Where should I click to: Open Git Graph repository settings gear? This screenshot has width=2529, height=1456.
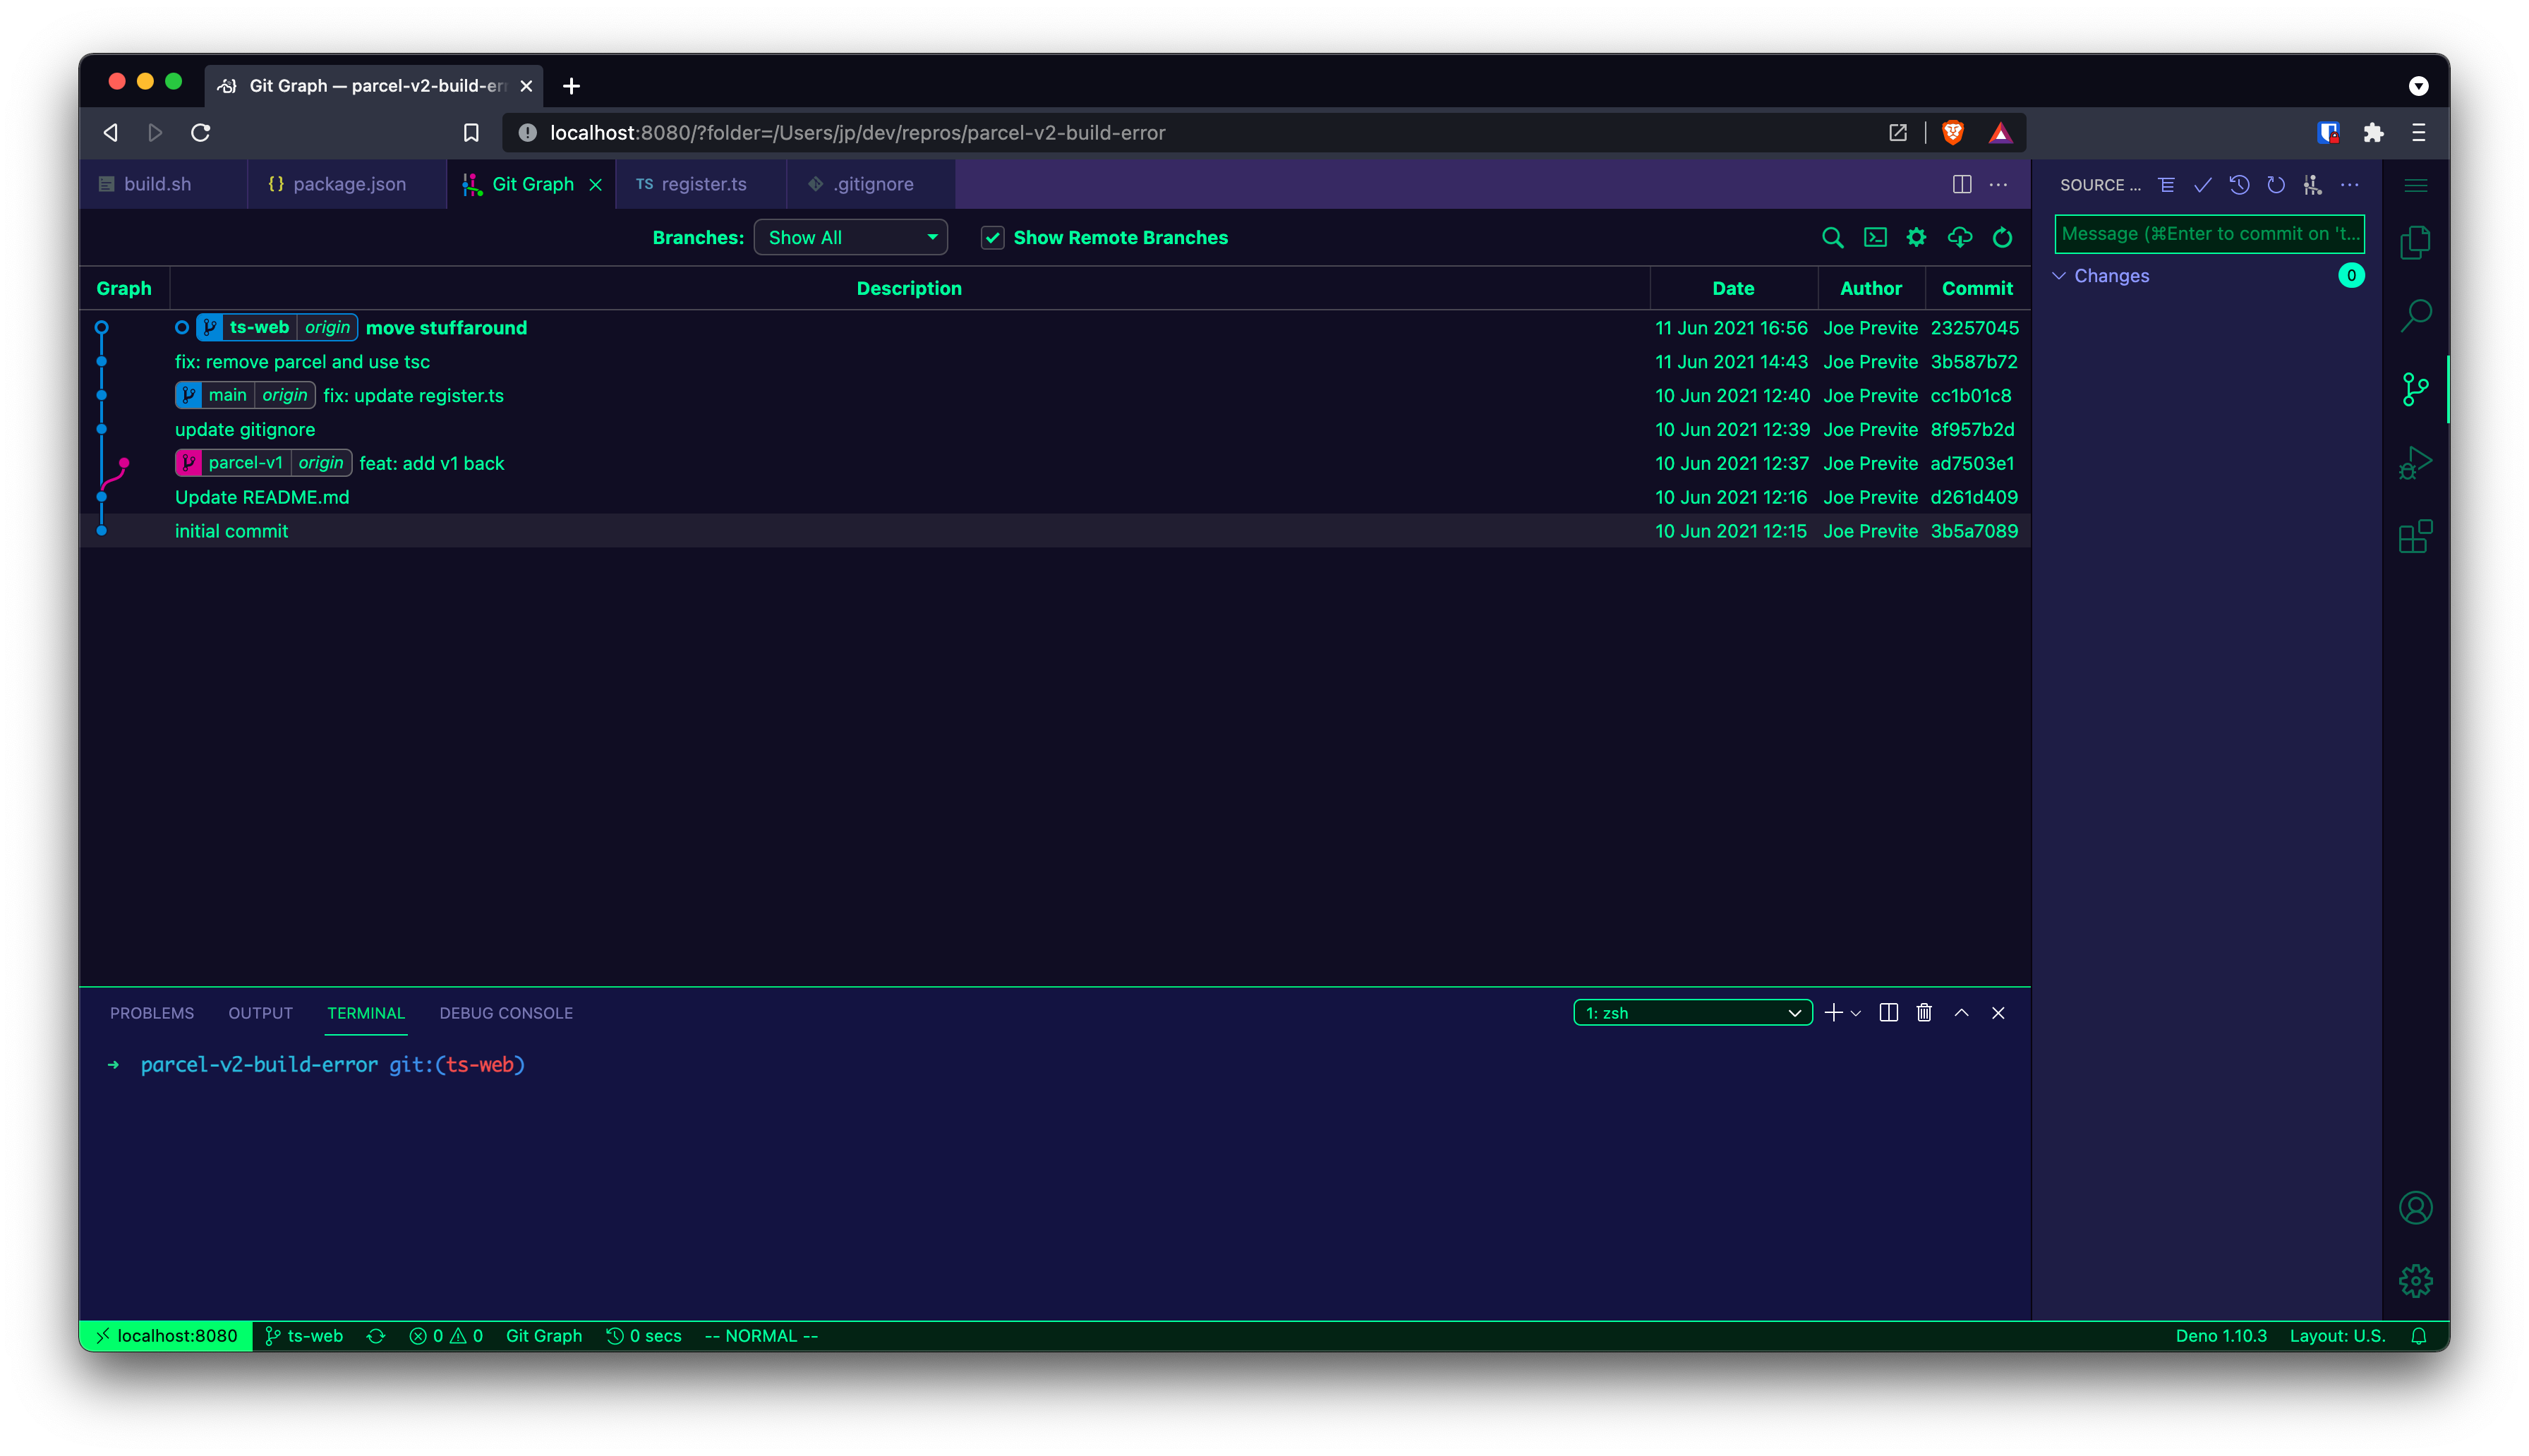coord(1915,238)
